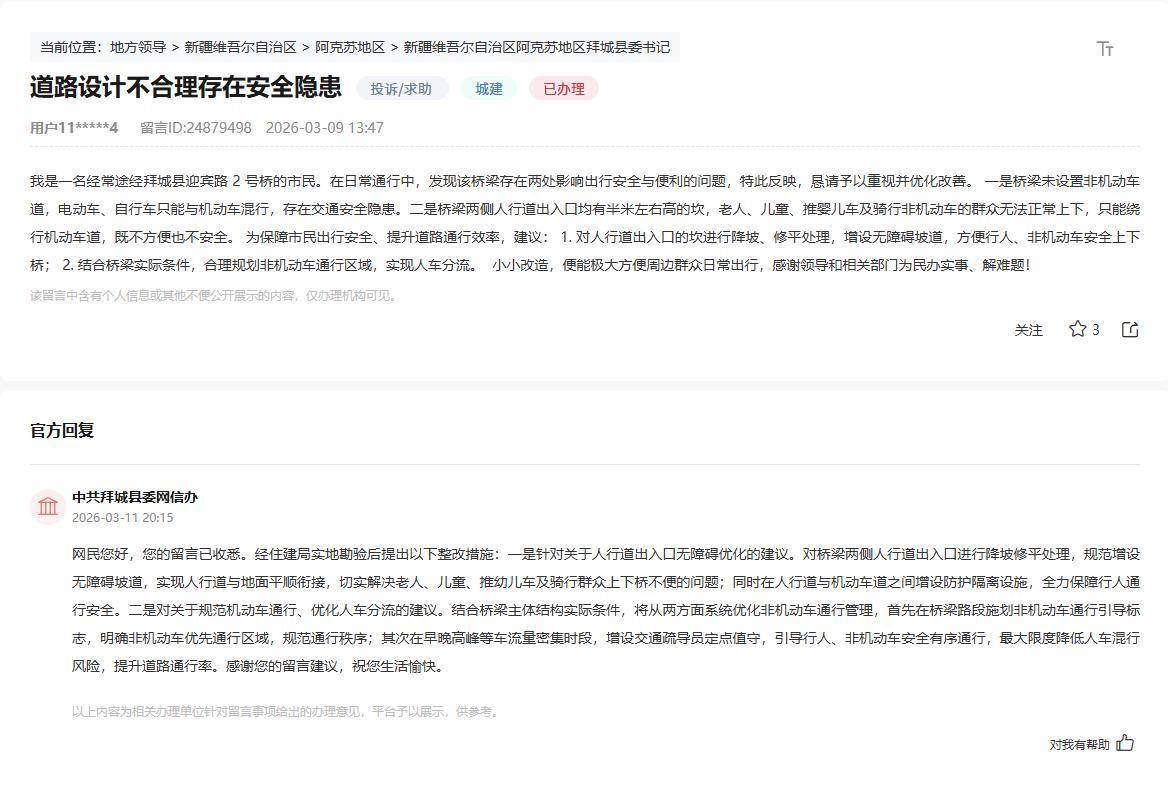Click the reply timestamp 2026-03-11 20:15
Image resolution: width=1168 pixels, height=787 pixels.
(x=122, y=518)
